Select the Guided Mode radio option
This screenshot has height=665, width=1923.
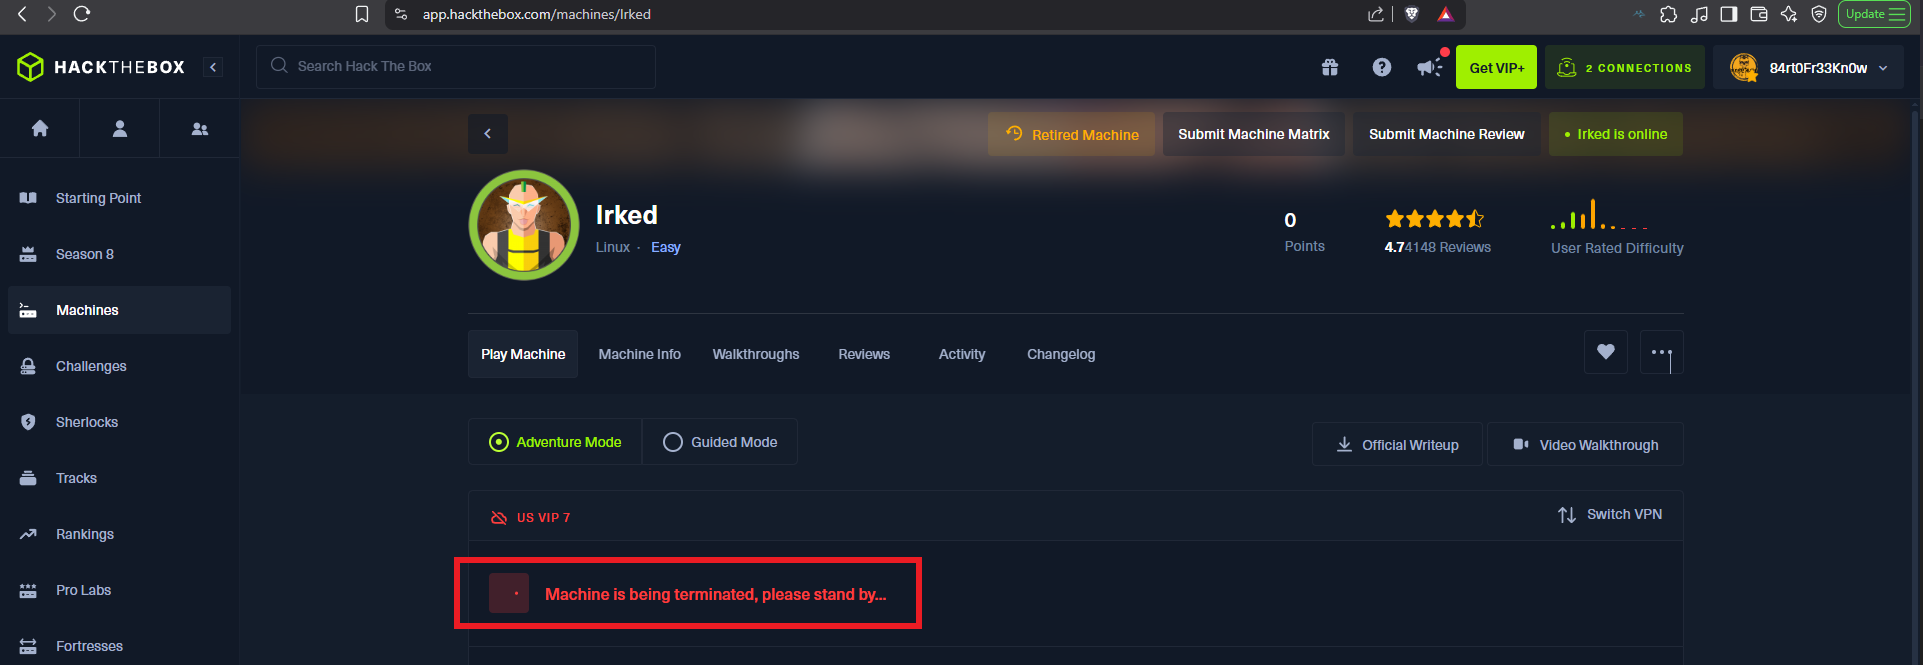tap(720, 442)
